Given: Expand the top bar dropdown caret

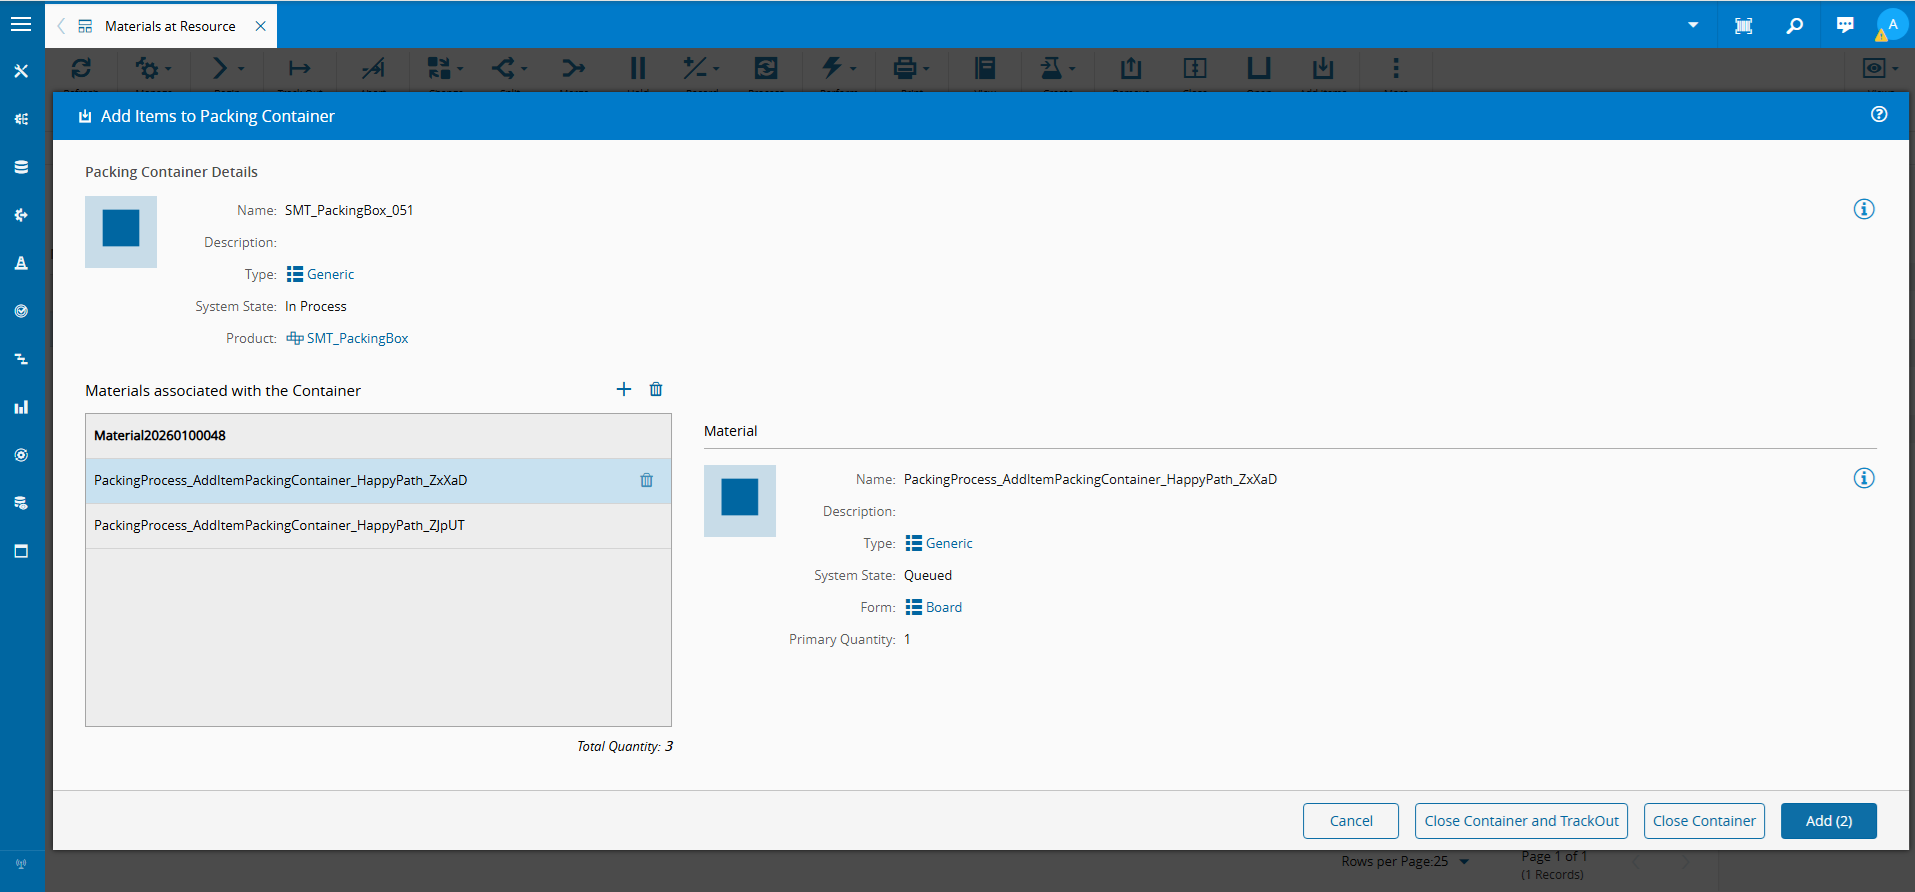Looking at the screenshot, I should click(x=1693, y=26).
